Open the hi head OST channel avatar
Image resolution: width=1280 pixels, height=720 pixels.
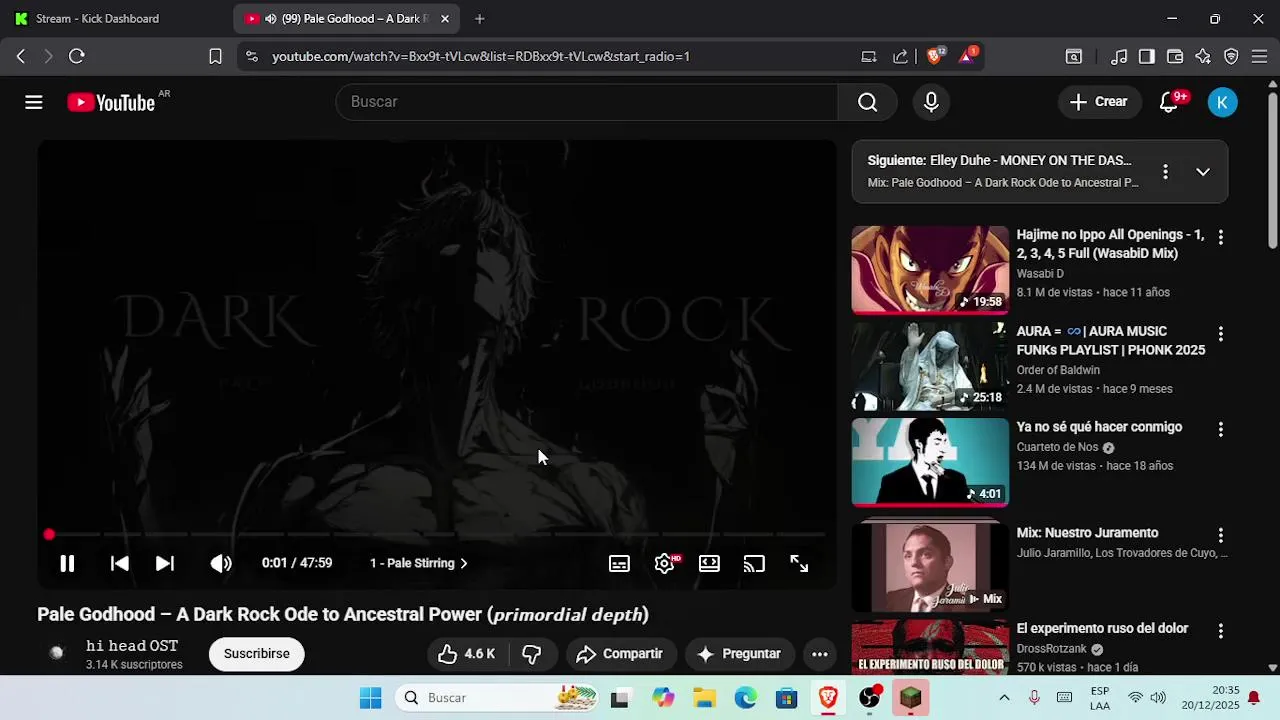pyautogui.click(x=57, y=653)
